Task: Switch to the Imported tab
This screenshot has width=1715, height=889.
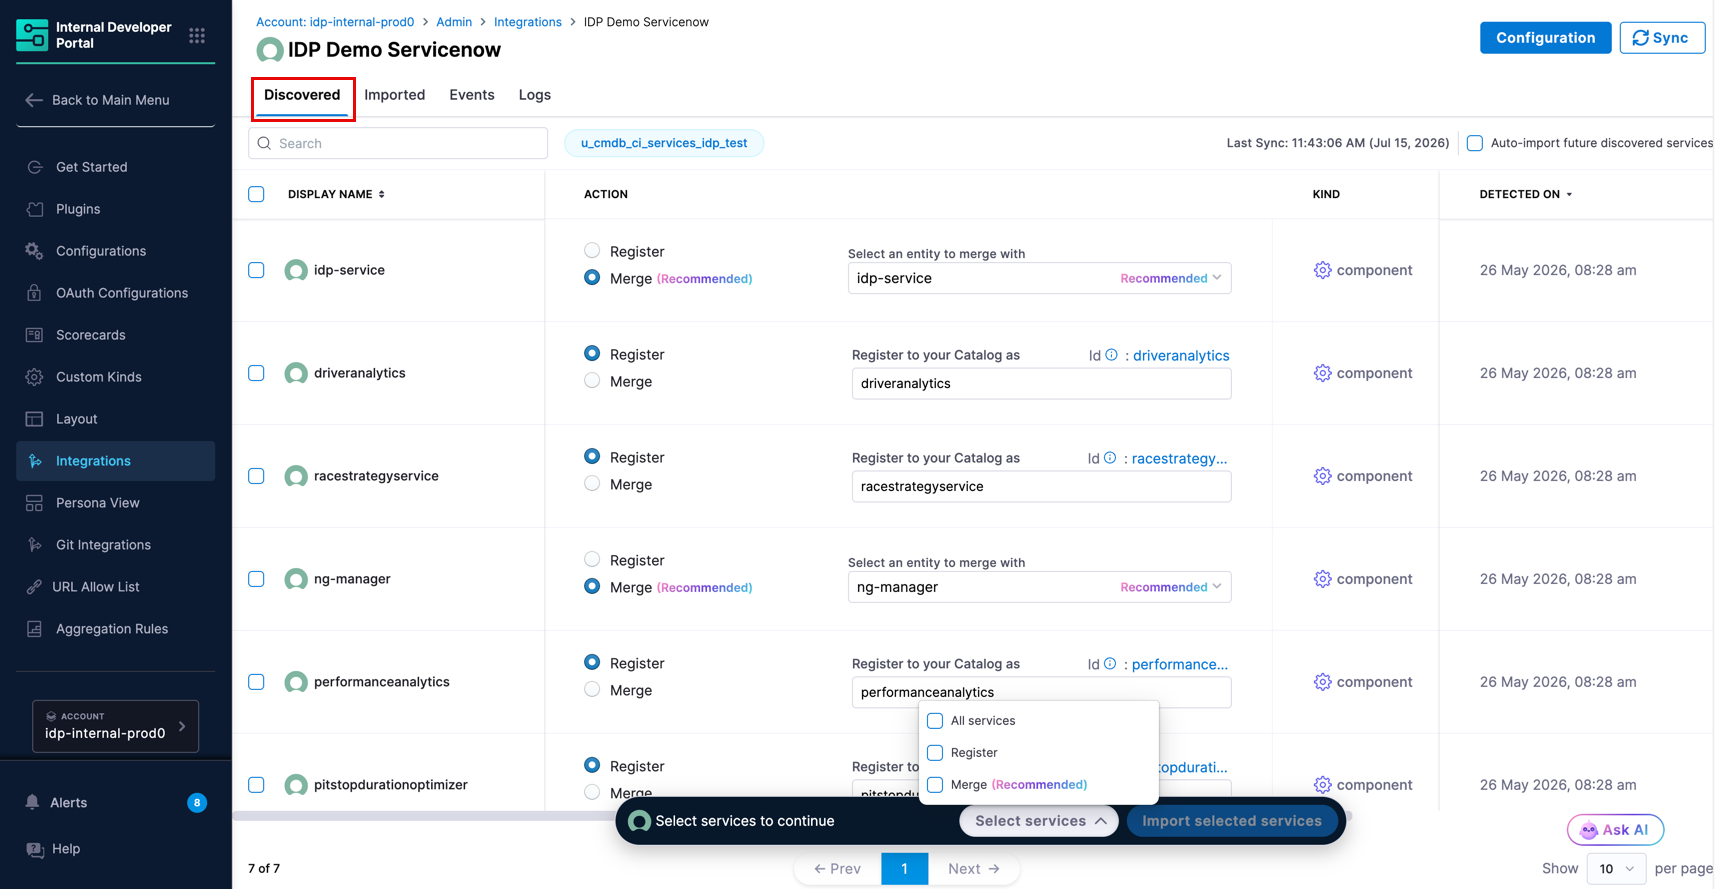Action: pos(395,95)
